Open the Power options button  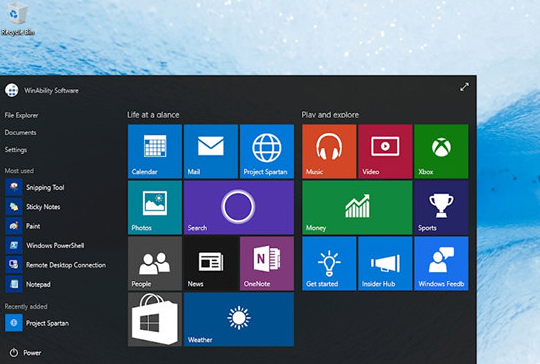(25, 353)
